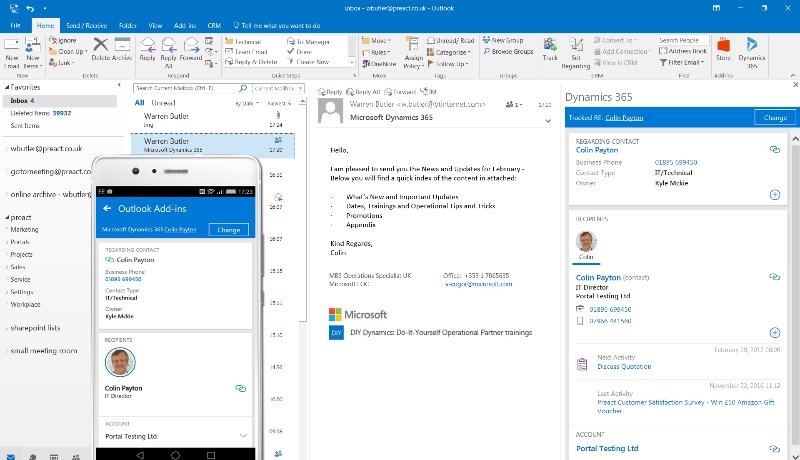
Task: Run the To Manager quick step
Action: point(309,42)
